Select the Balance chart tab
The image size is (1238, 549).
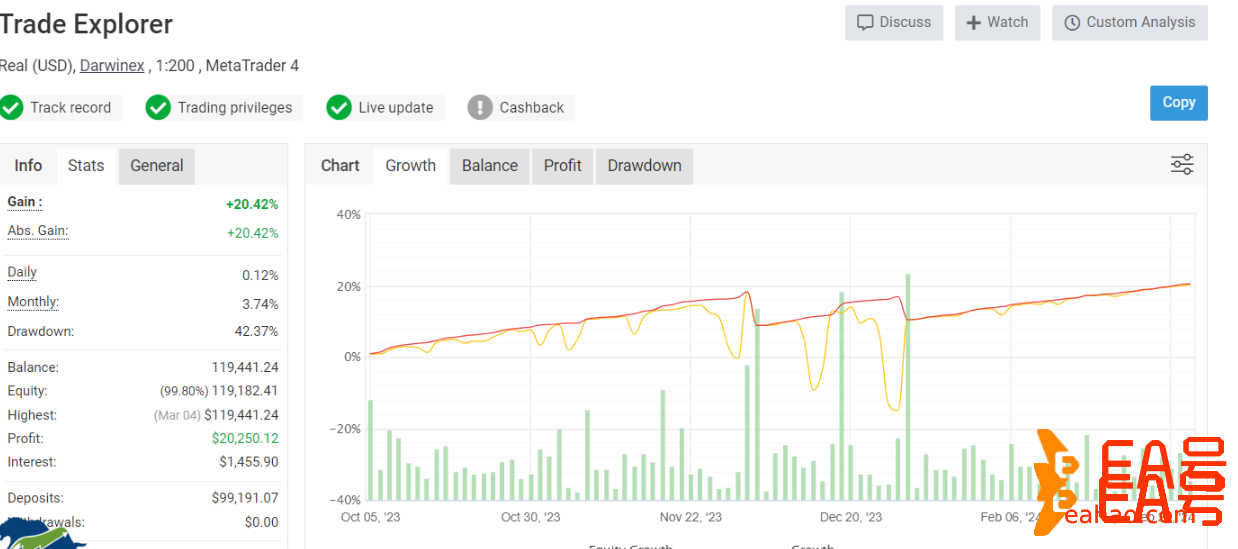click(x=490, y=166)
